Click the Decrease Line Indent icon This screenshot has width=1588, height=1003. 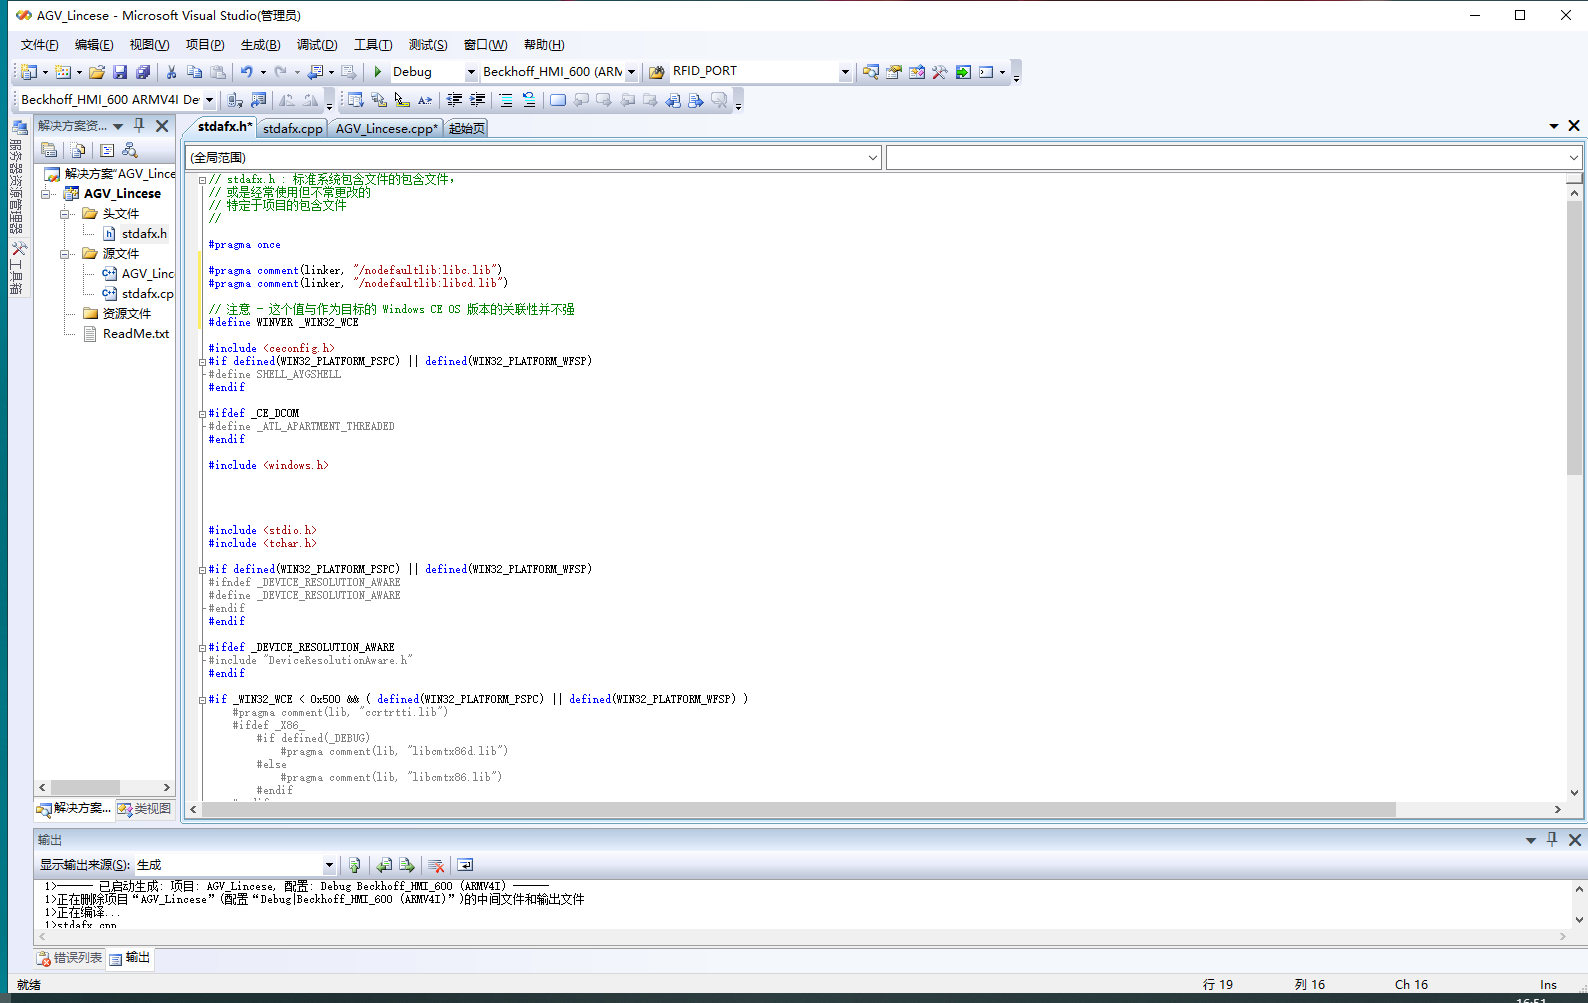(x=454, y=100)
